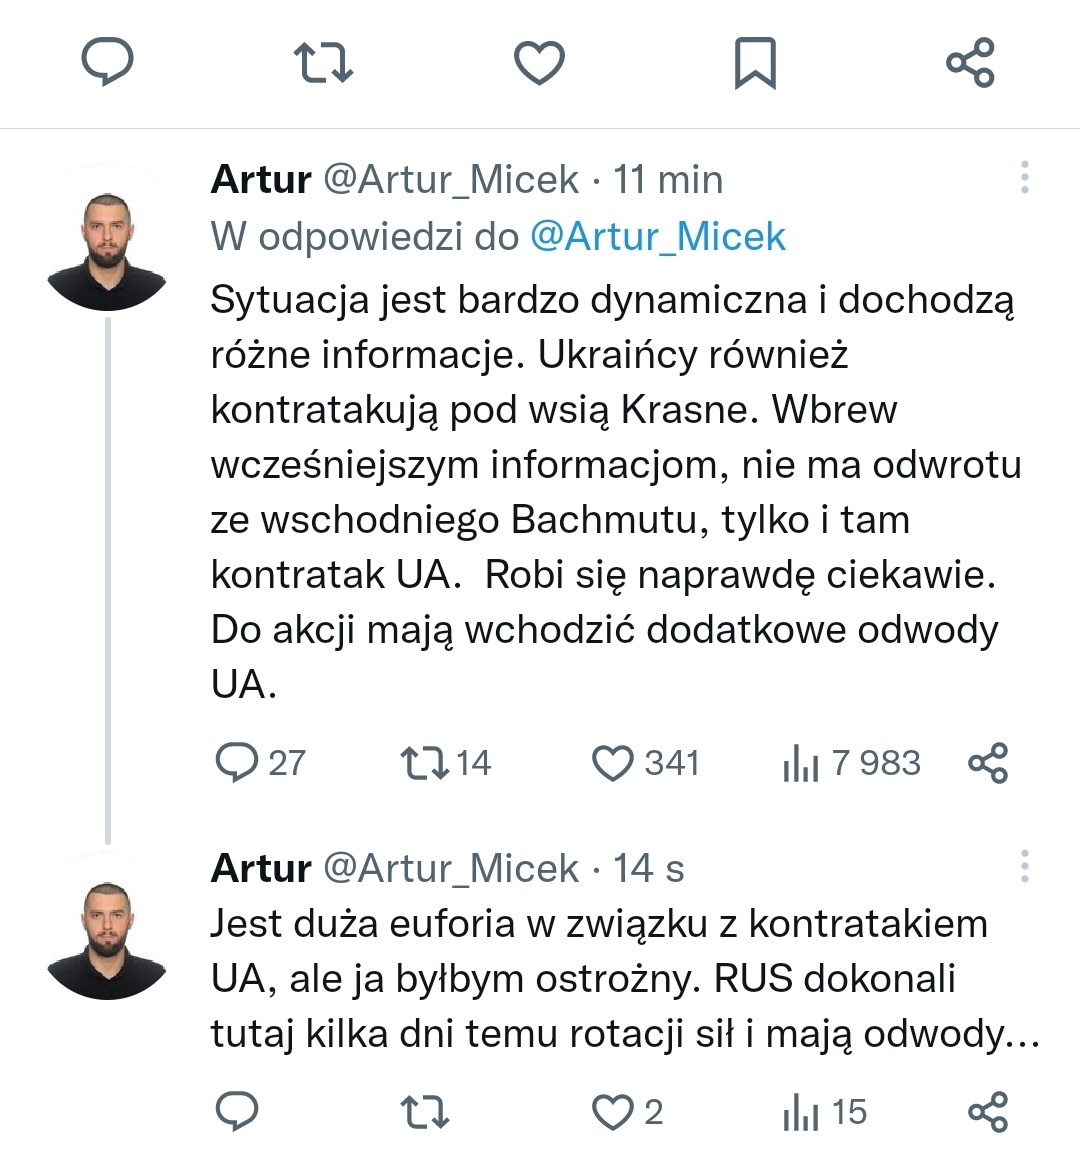Like the top tweet

[539, 62]
